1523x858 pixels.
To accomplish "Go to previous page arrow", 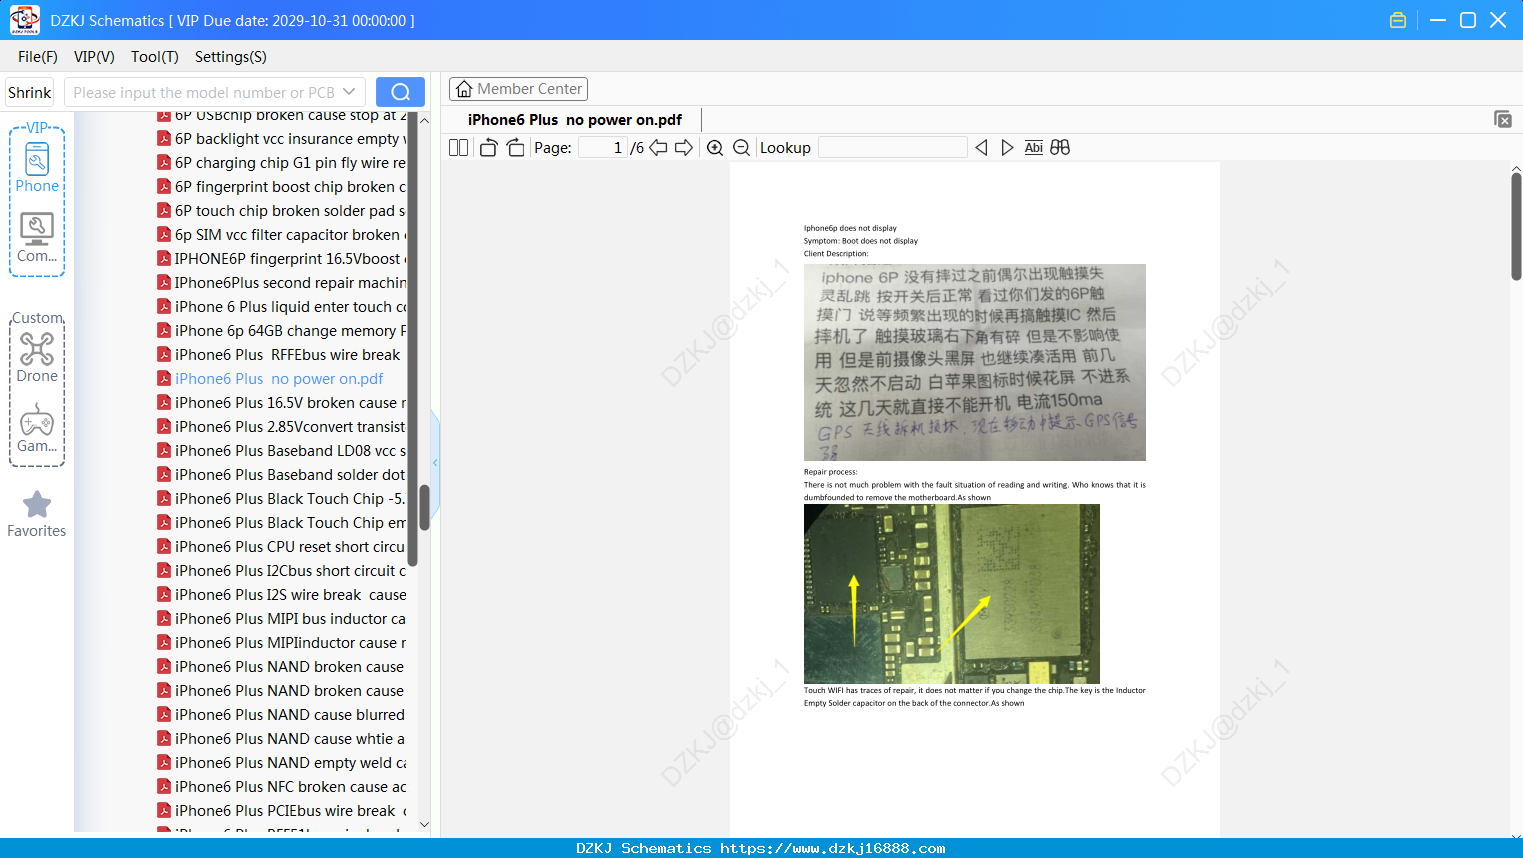I will click(x=658, y=148).
